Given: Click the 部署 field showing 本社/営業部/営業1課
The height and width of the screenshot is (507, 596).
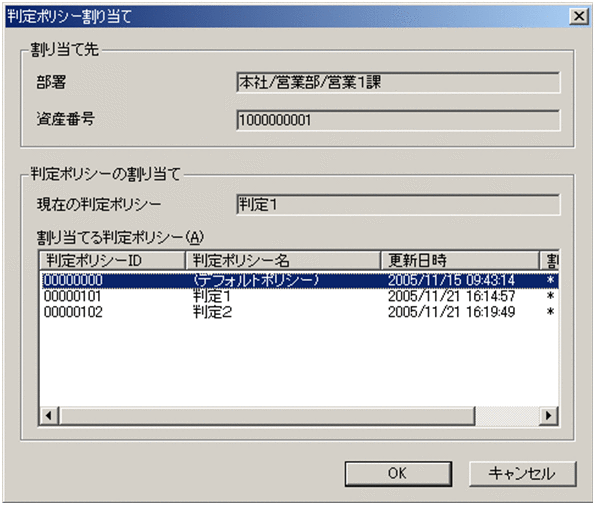Looking at the screenshot, I should [398, 82].
